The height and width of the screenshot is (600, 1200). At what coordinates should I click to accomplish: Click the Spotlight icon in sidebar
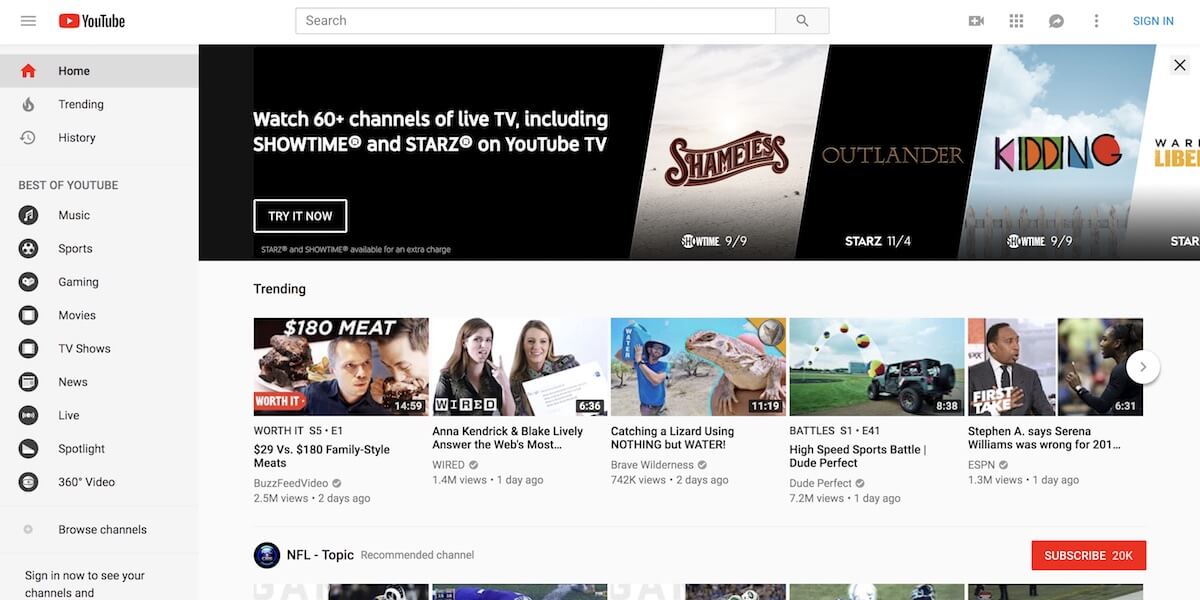pos(28,449)
